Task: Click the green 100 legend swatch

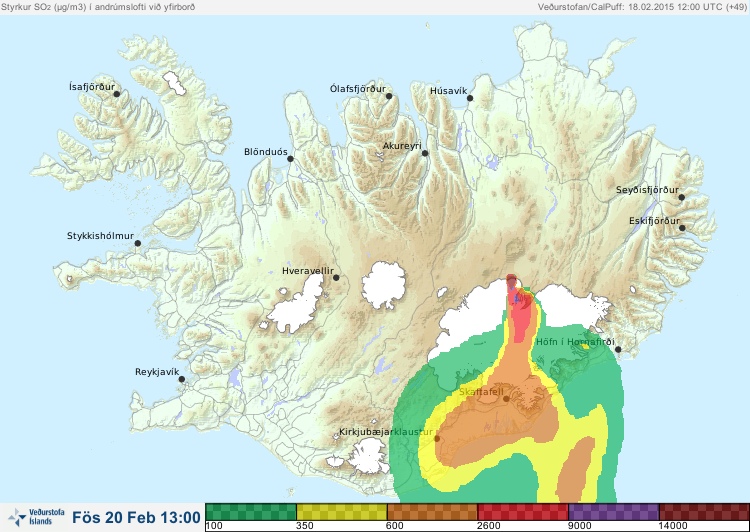Action: point(251,512)
